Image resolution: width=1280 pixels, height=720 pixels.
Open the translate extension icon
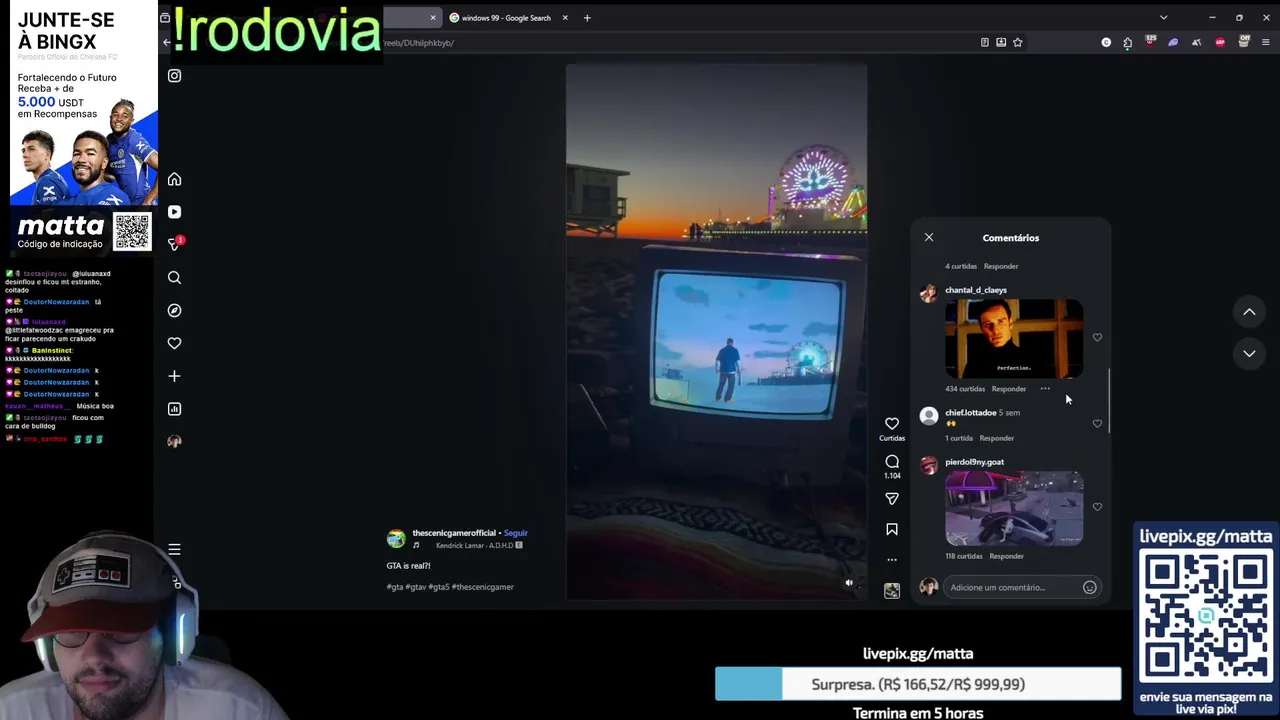1197,42
